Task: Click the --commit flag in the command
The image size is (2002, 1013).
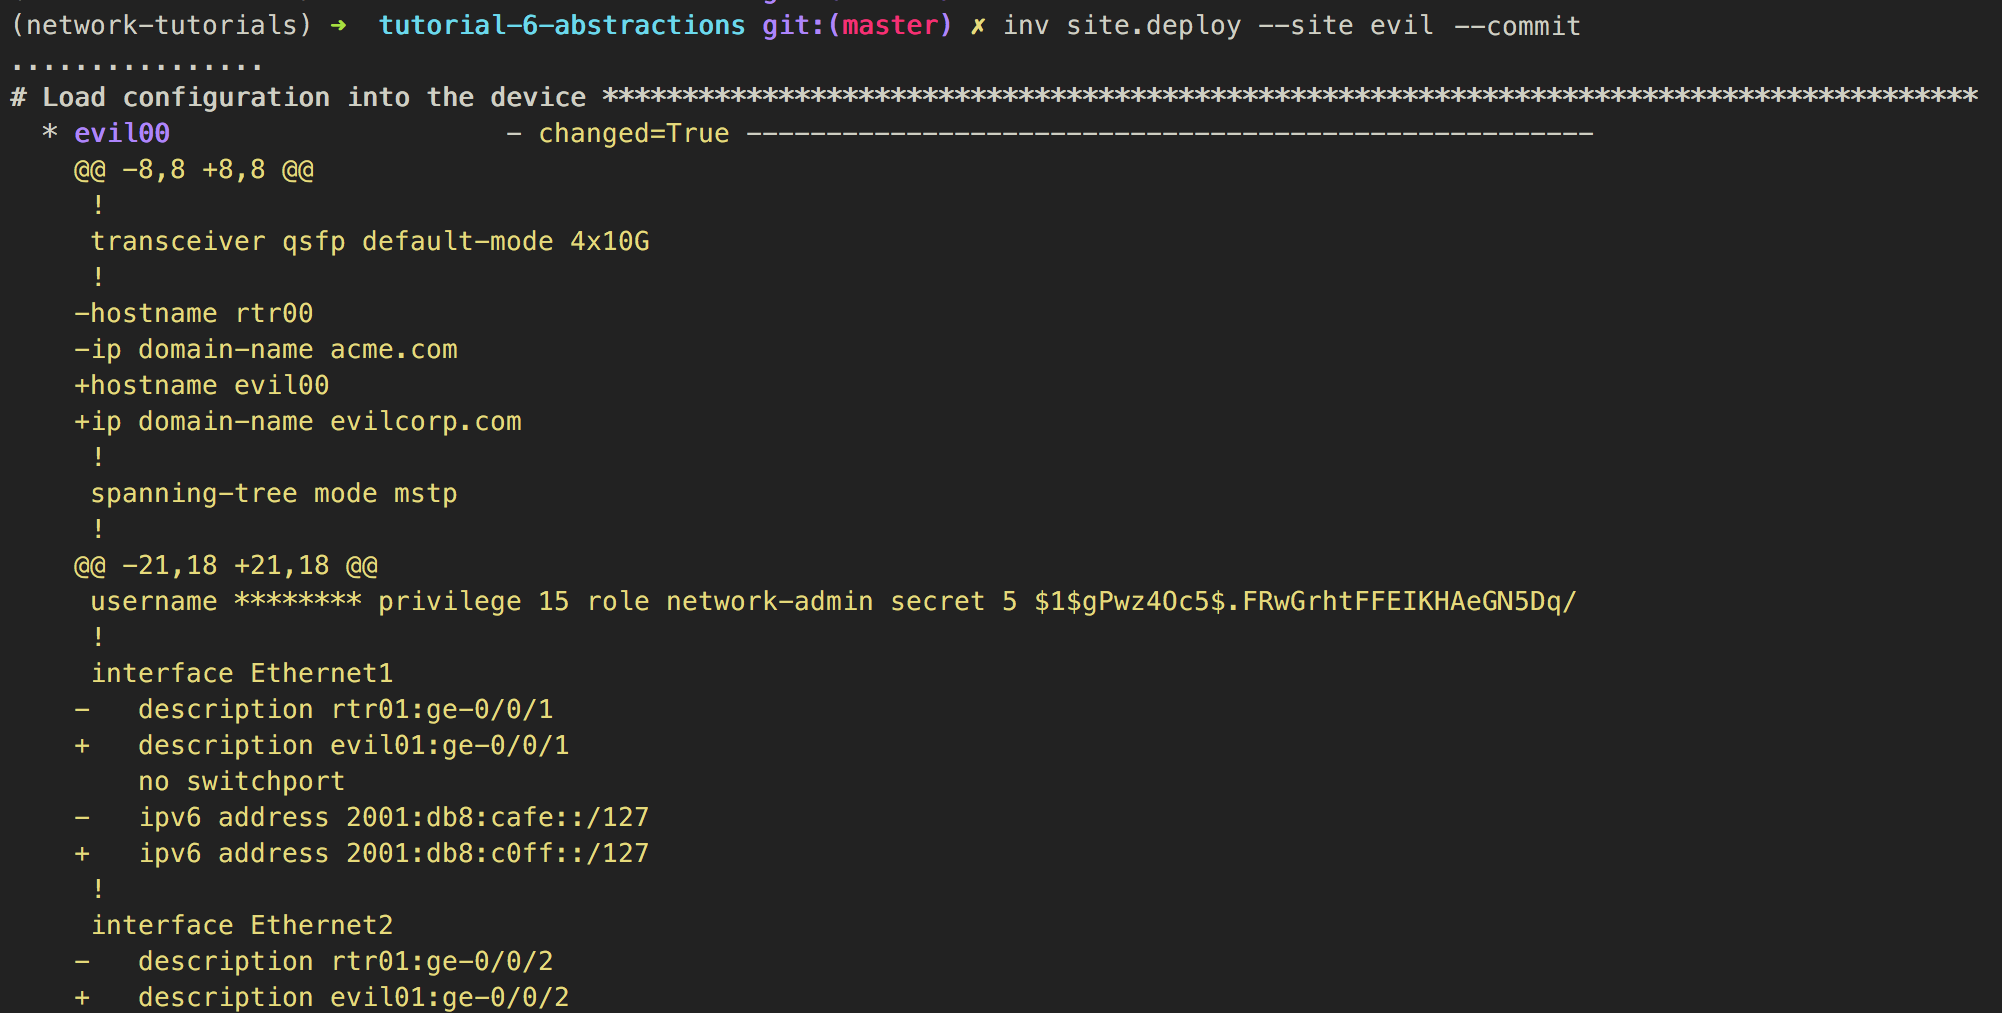Action: tap(1517, 26)
